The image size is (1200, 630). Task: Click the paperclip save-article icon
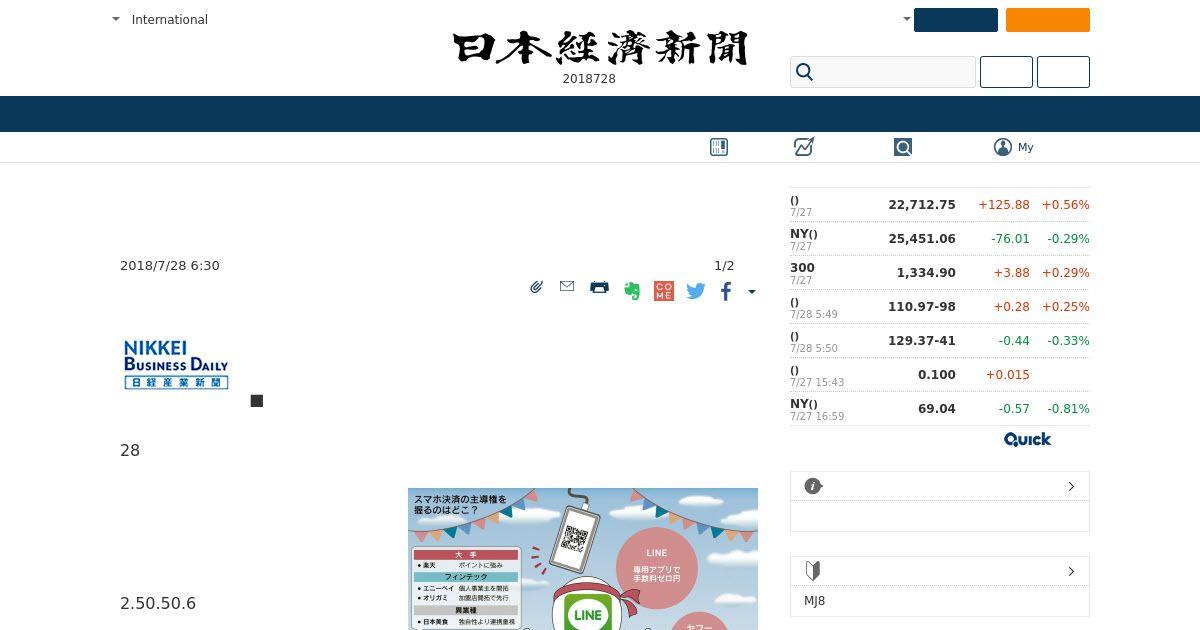(x=537, y=287)
